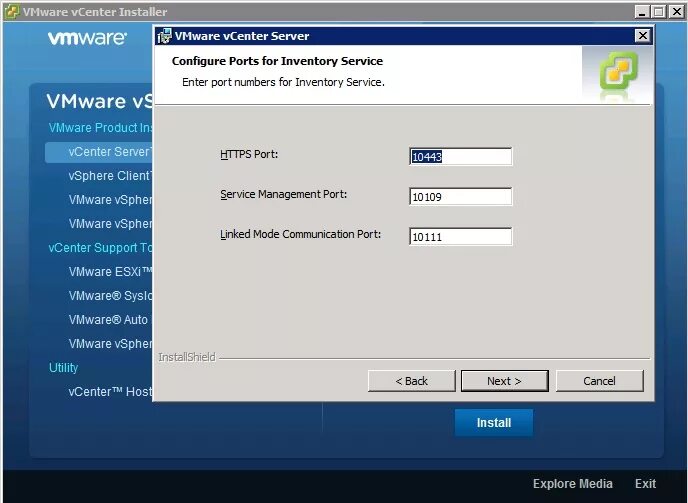The height and width of the screenshot is (503, 688).
Task: Edit the Linked Mode Communication Port field
Action: point(460,237)
